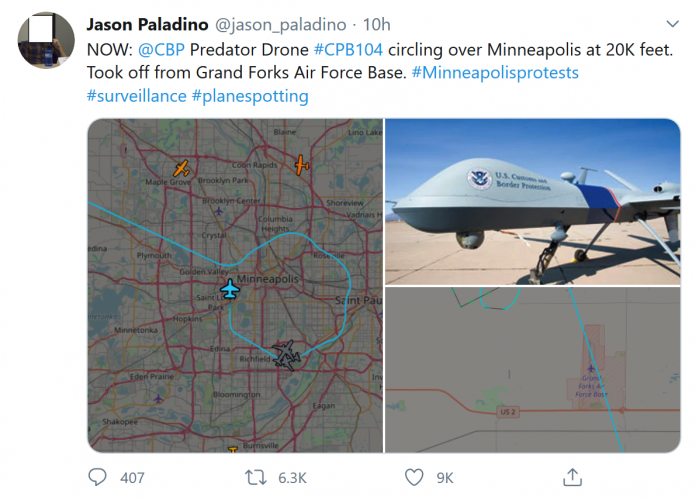This screenshot has width=700, height=500.
Task: Click Jason Paladino's profile avatar
Action: [44, 40]
